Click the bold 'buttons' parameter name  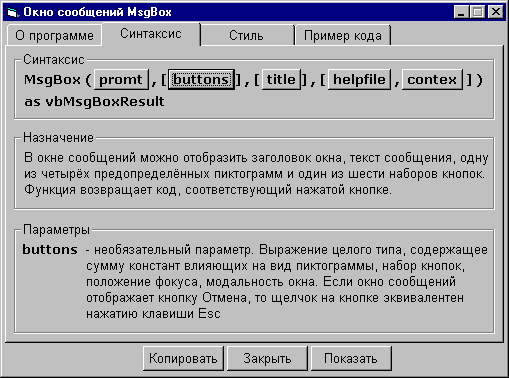[x=50, y=250]
